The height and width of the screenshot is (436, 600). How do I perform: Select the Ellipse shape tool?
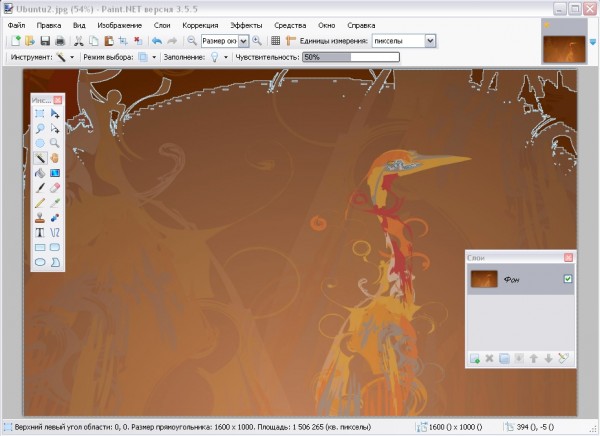40,262
